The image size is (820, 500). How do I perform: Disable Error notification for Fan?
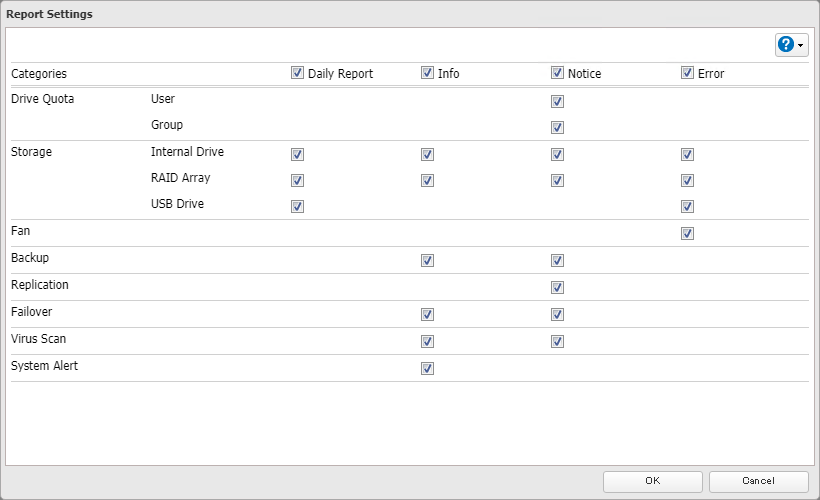687,234
